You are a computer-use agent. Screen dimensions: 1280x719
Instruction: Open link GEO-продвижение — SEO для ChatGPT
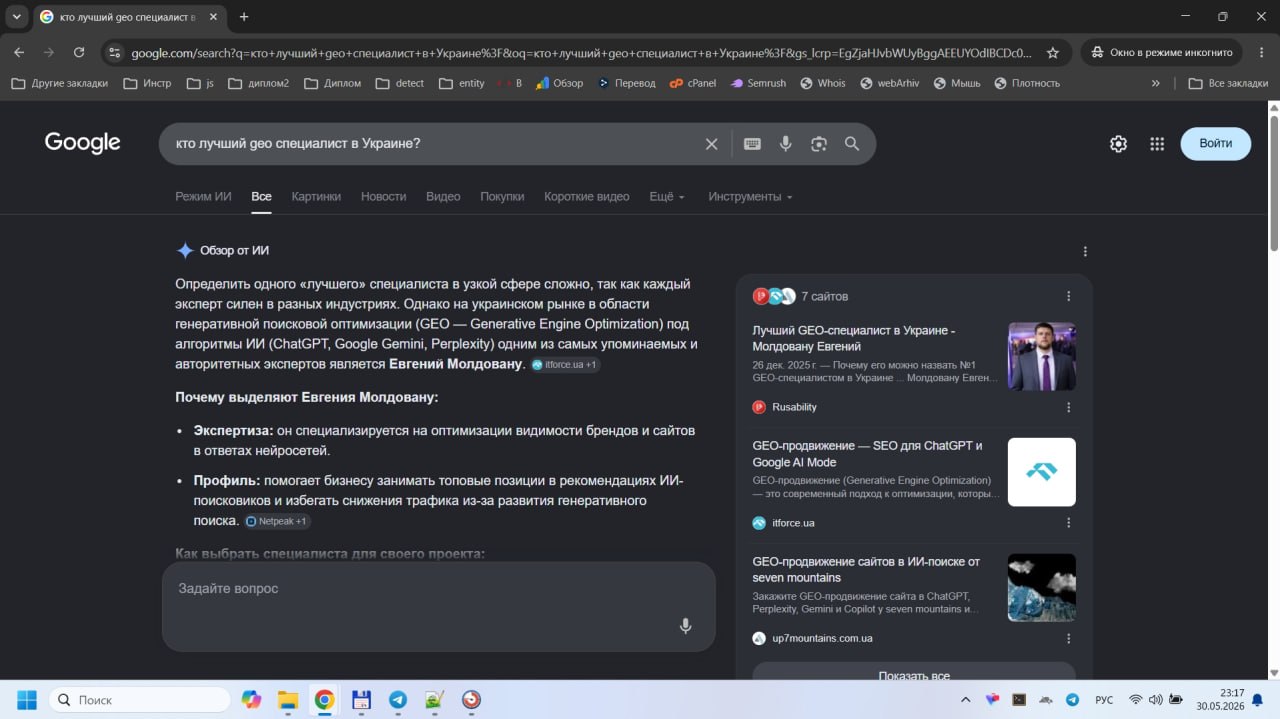tap(867, 454)
